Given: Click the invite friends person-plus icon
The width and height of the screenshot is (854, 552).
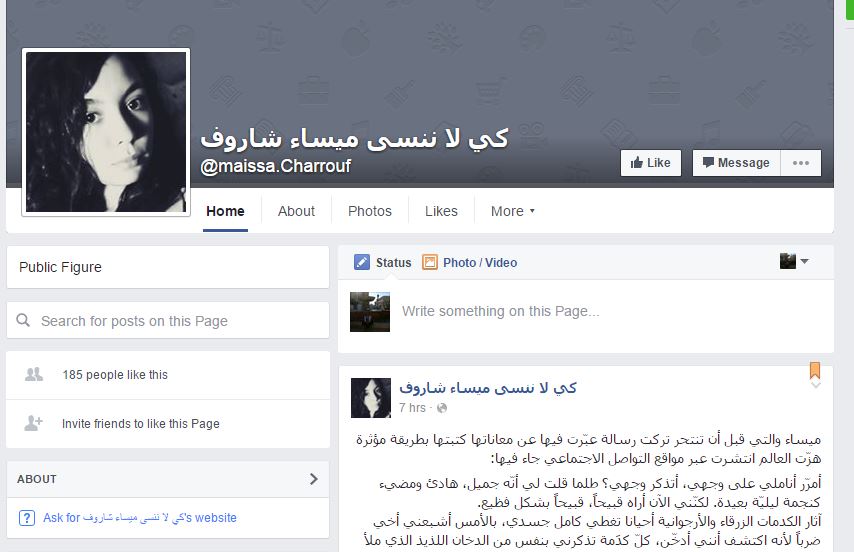Looking at the screenshot, I should (34, 423).
